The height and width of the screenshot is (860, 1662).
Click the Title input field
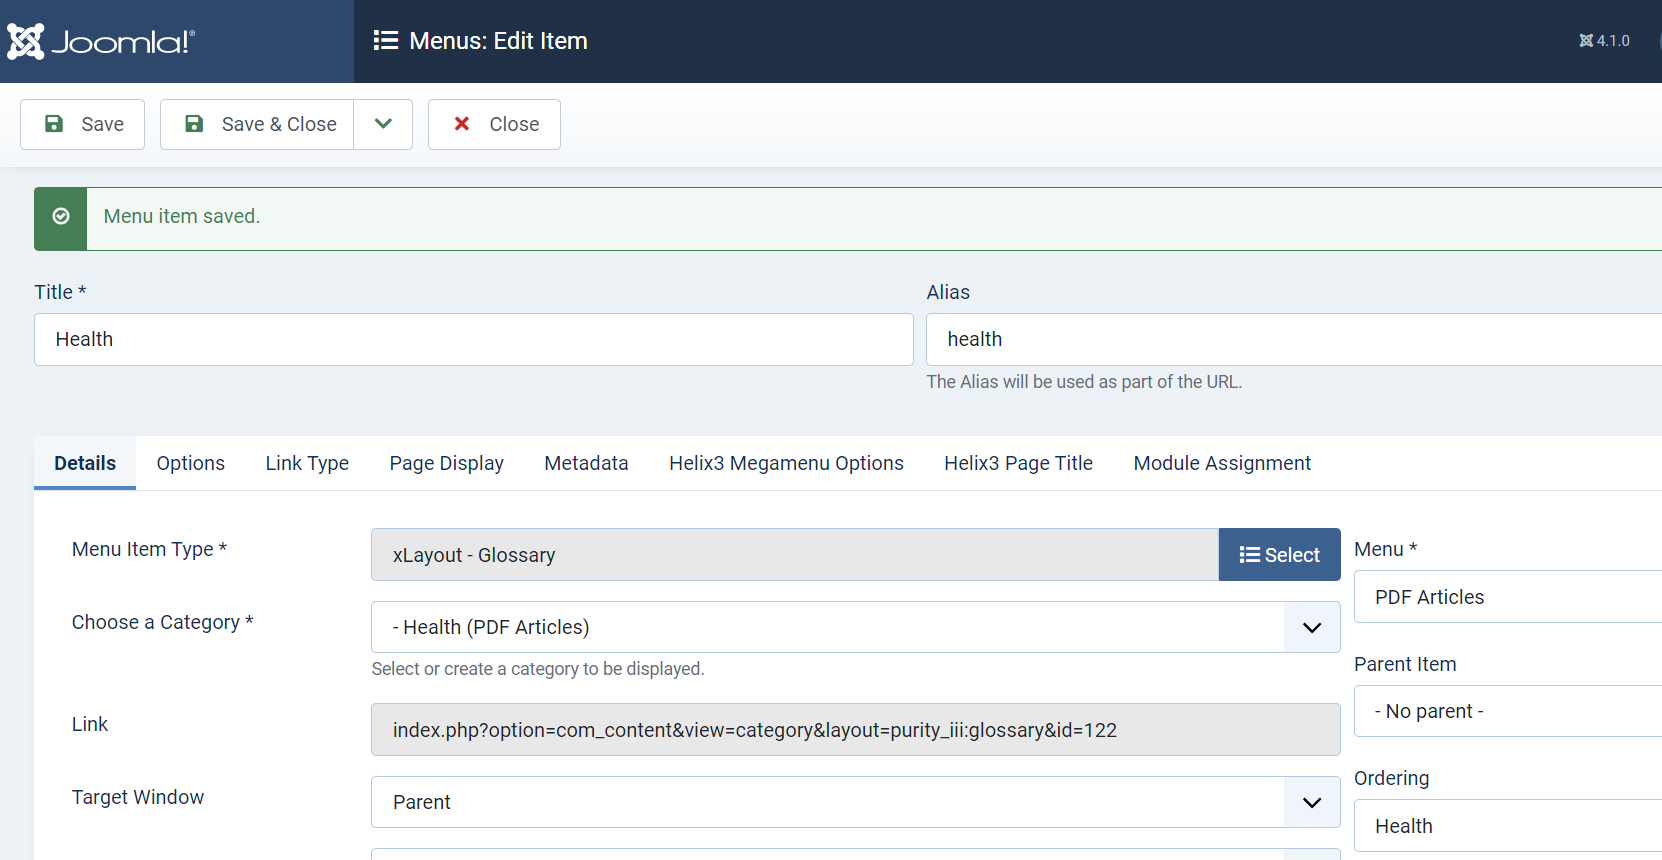473,340
